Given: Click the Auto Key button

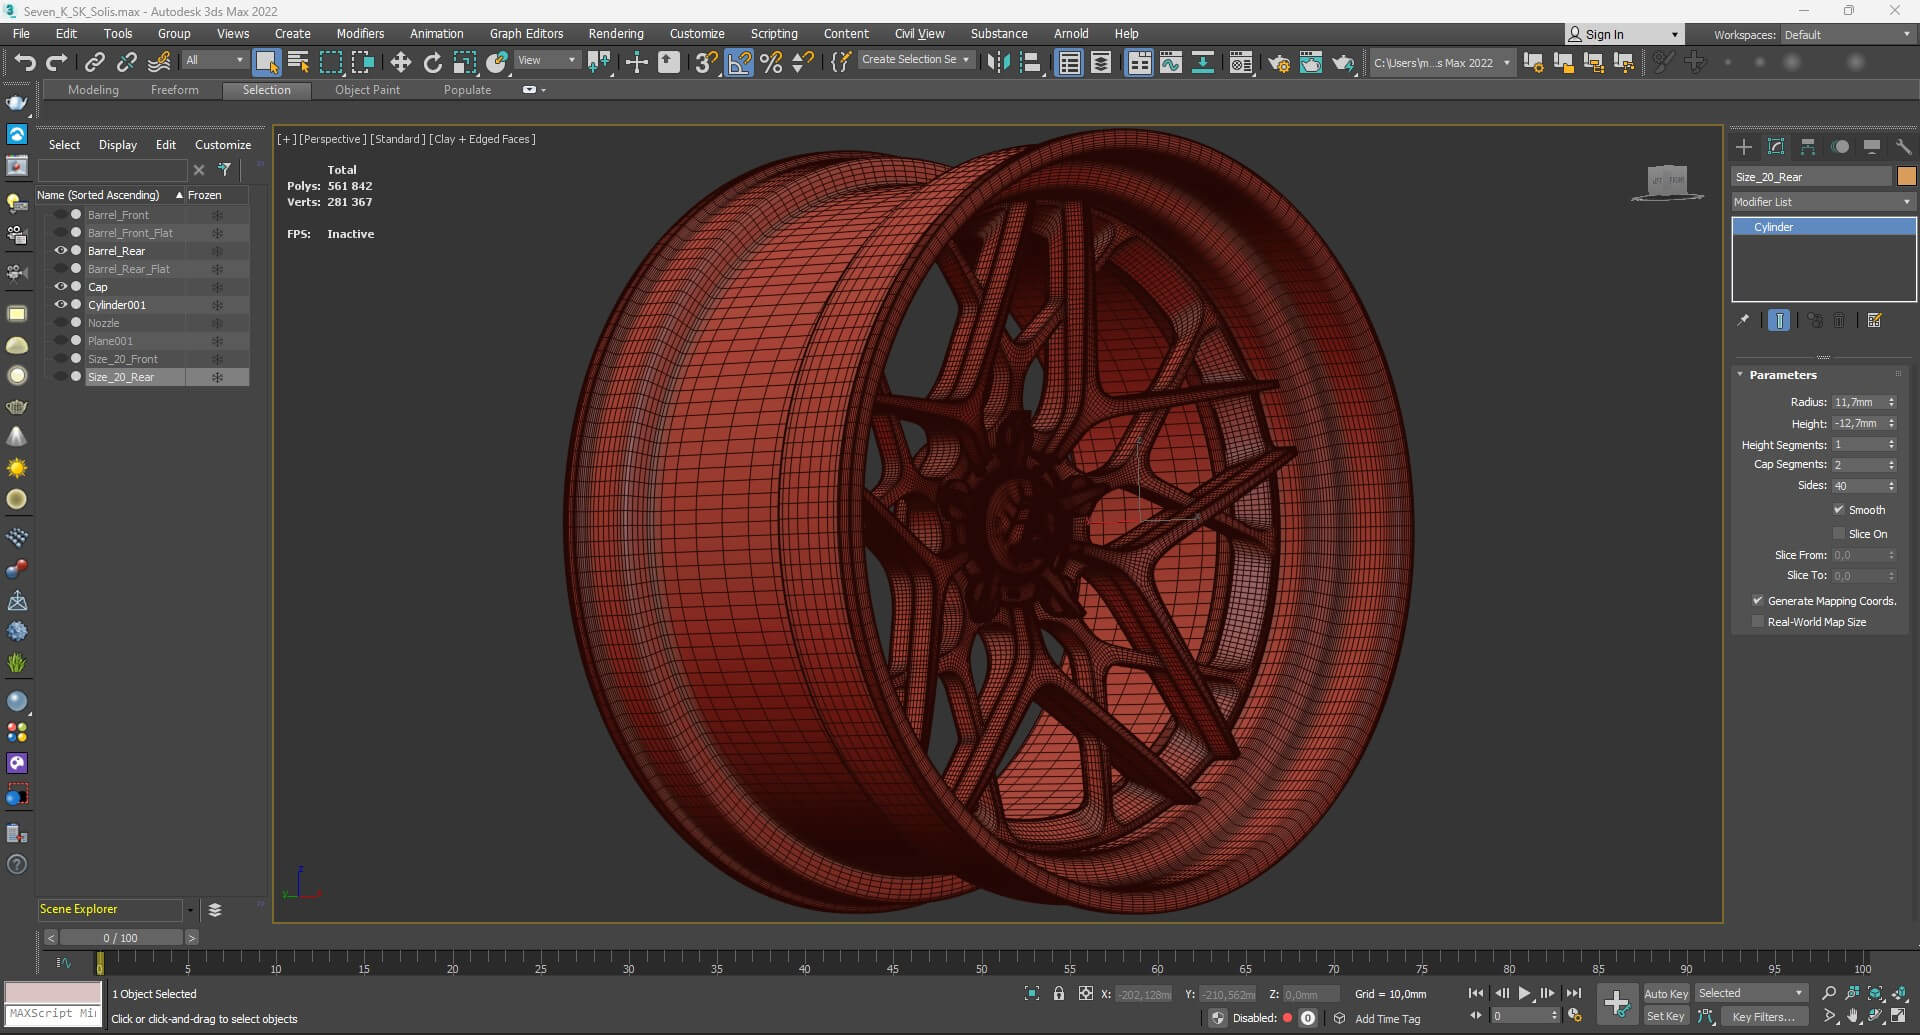Looking at the screenshot, I should [x=1665, y=993].
